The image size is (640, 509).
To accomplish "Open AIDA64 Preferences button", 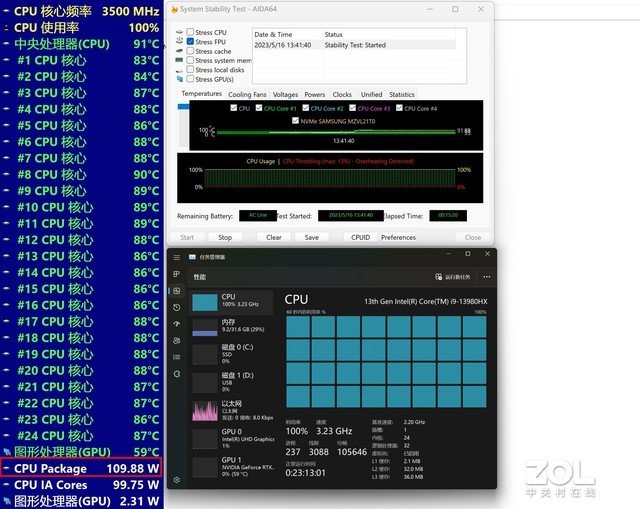I will pos(398,237).
